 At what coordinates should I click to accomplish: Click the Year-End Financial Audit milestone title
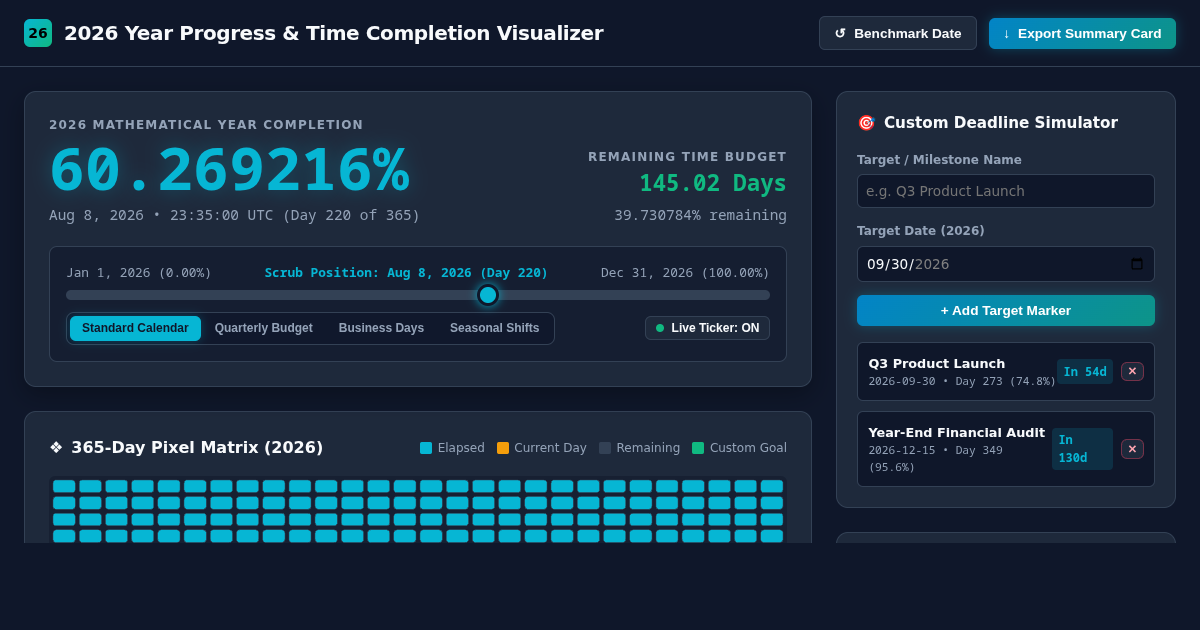pyautogui.click(x=956, y=432)
